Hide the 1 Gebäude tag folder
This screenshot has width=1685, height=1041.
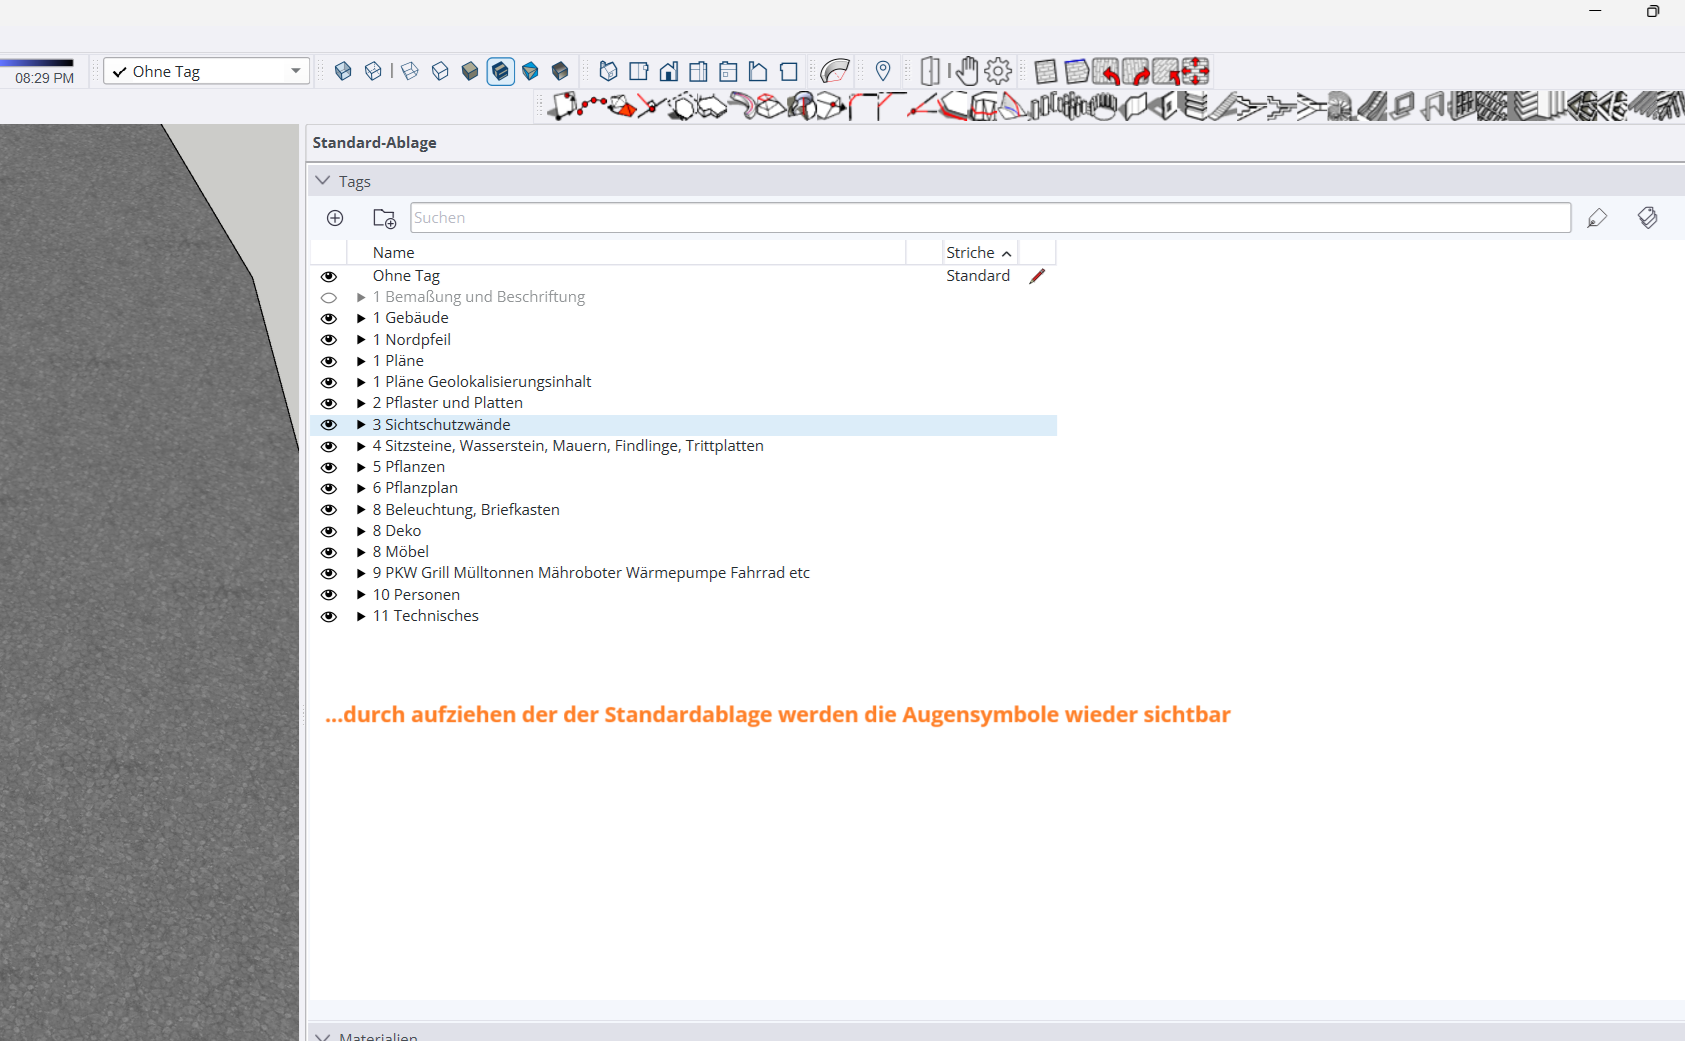click(328, 318)
